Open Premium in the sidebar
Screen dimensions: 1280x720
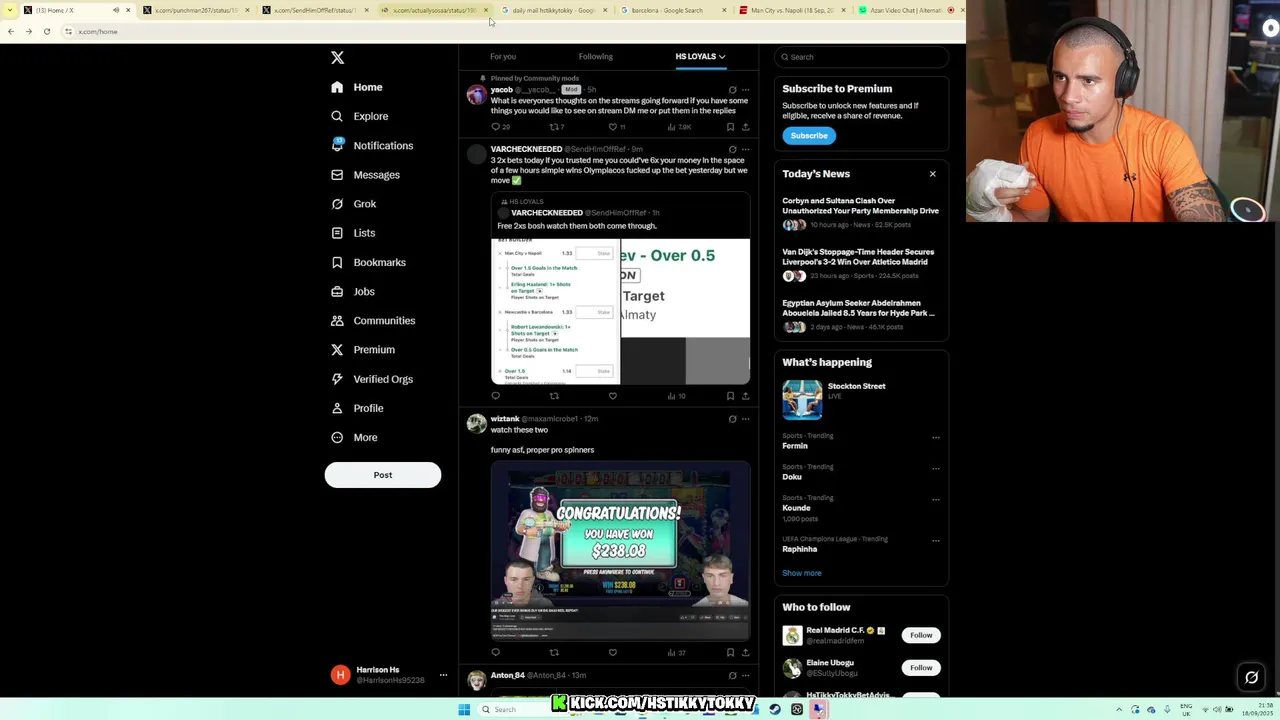pos(362,350)
